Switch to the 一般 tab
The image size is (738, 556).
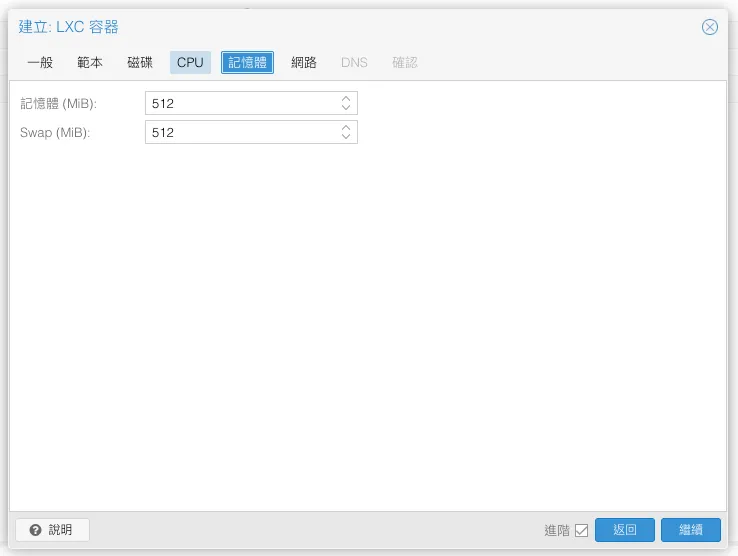point(40,62)
